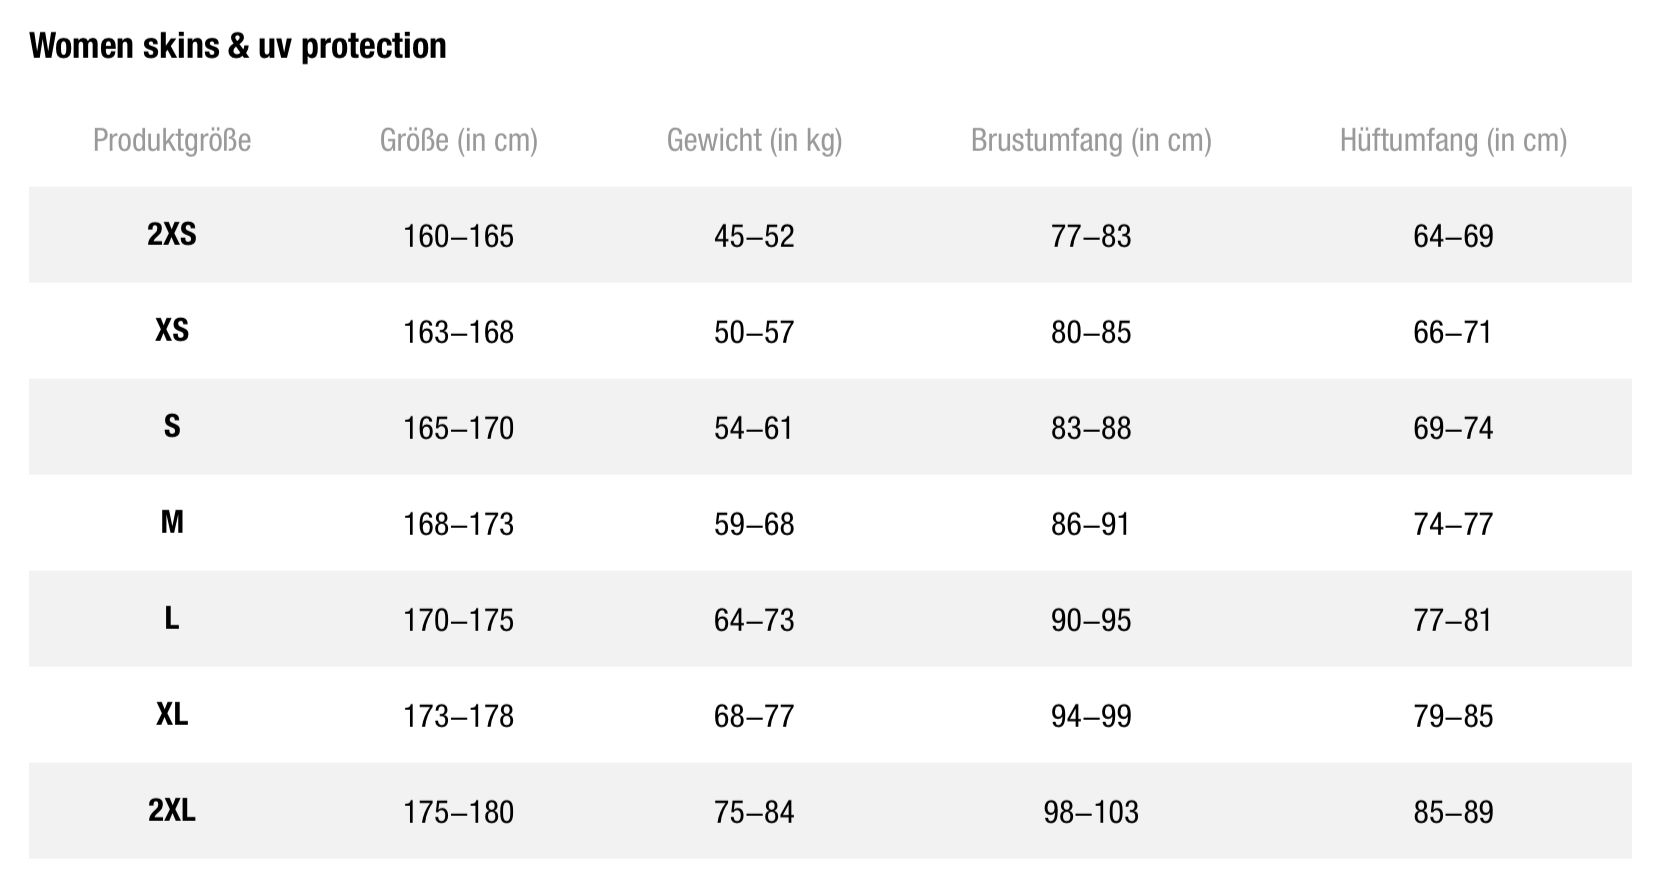This screenshot has height=888, width=1660.
Task: Select the XS size row label
Action: (x=172, y=331)
